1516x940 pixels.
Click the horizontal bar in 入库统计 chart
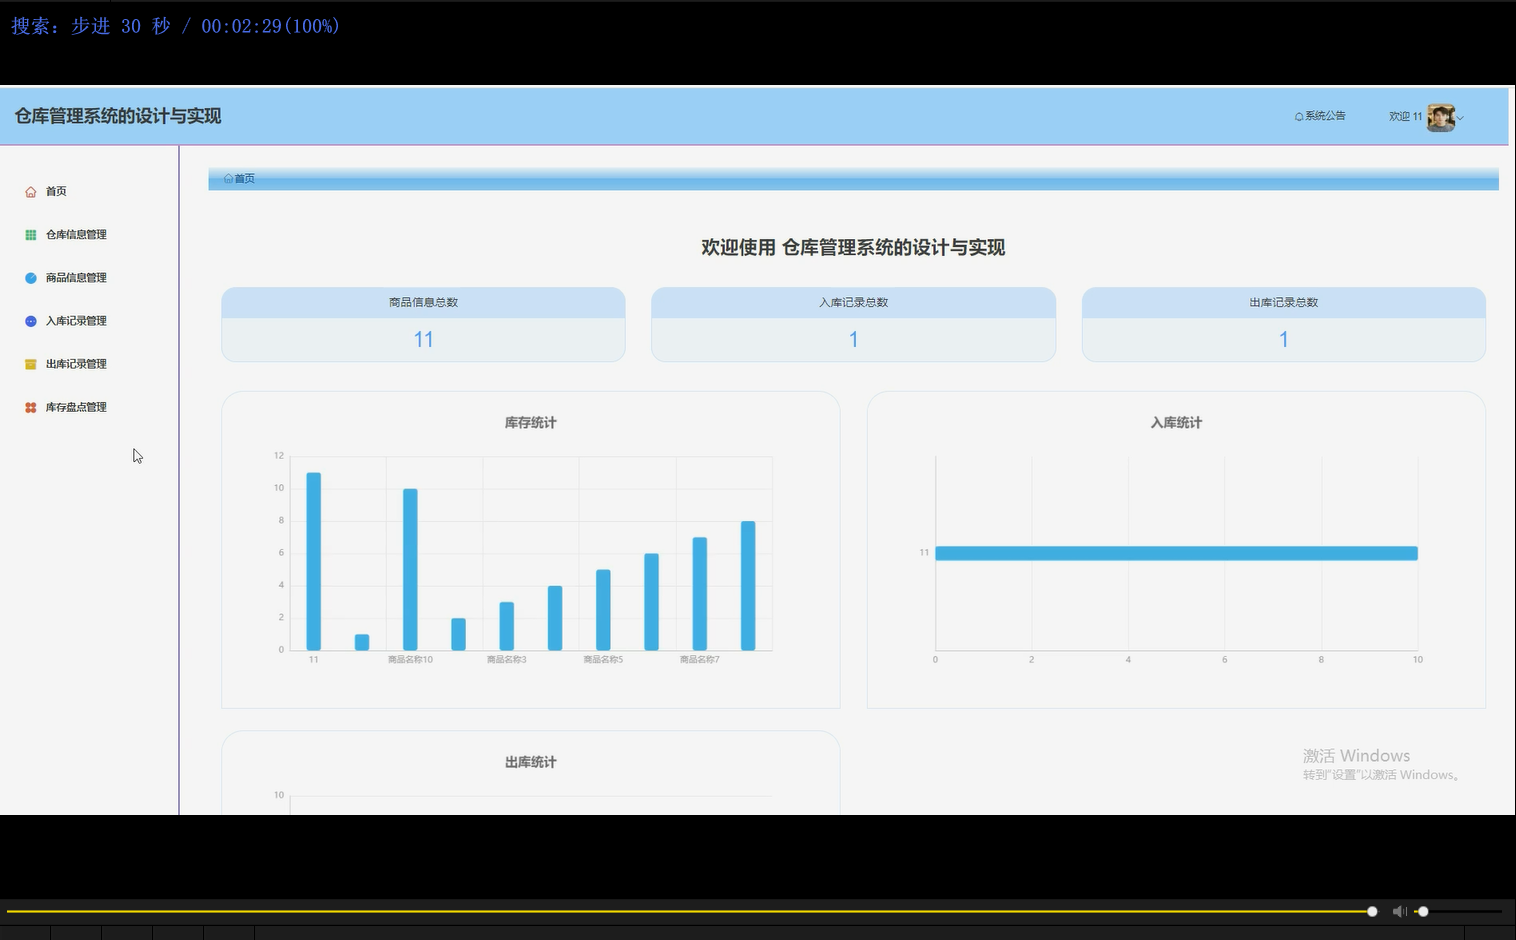pyautogui.click(x=1176, y=553)
